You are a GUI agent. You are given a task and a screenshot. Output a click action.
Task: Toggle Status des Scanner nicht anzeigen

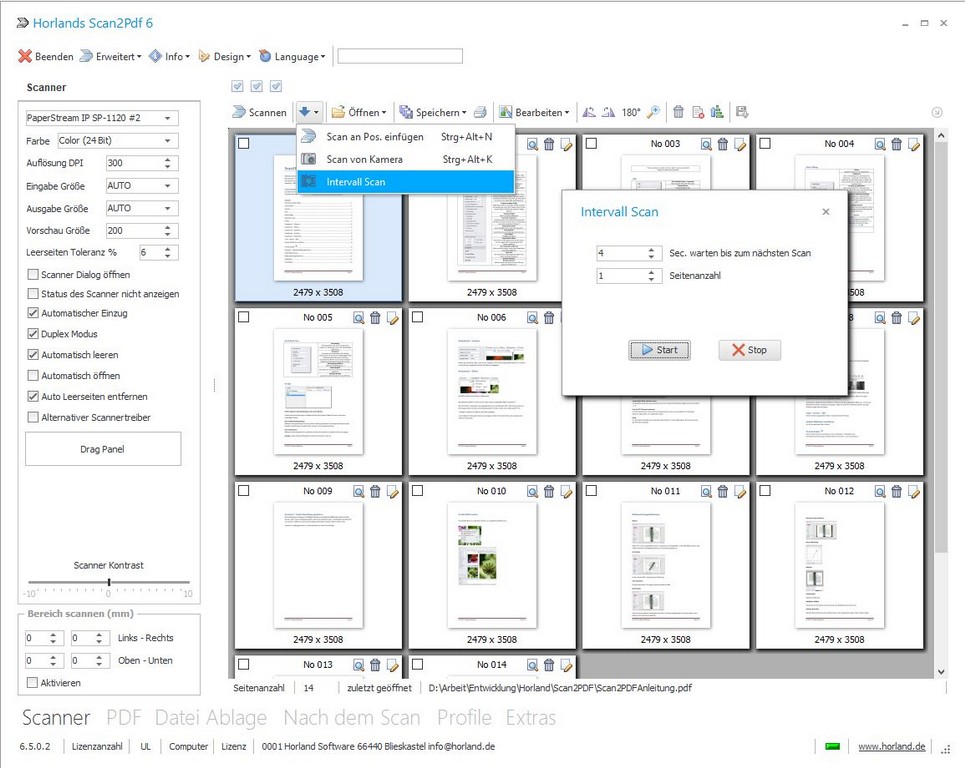click(33, 294)
